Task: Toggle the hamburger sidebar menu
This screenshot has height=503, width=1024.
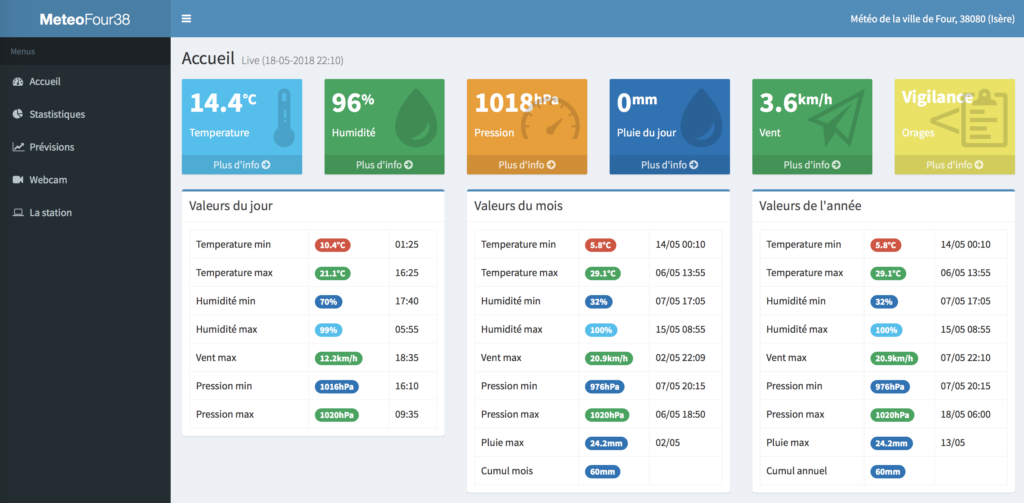Action: tap(186, 19)
